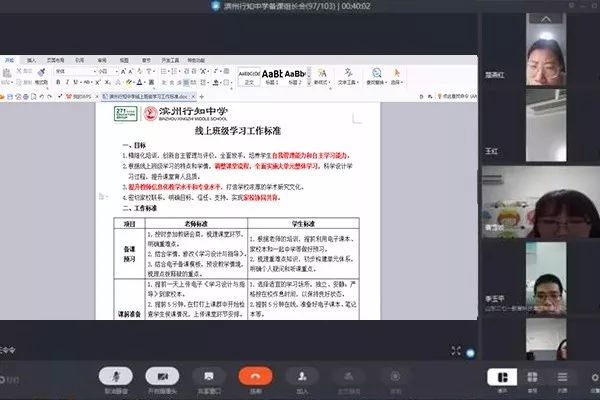This screenshot has width=600, height=400.
Task: Open the 新样式 dropdown
Action: tap(321, 77)
